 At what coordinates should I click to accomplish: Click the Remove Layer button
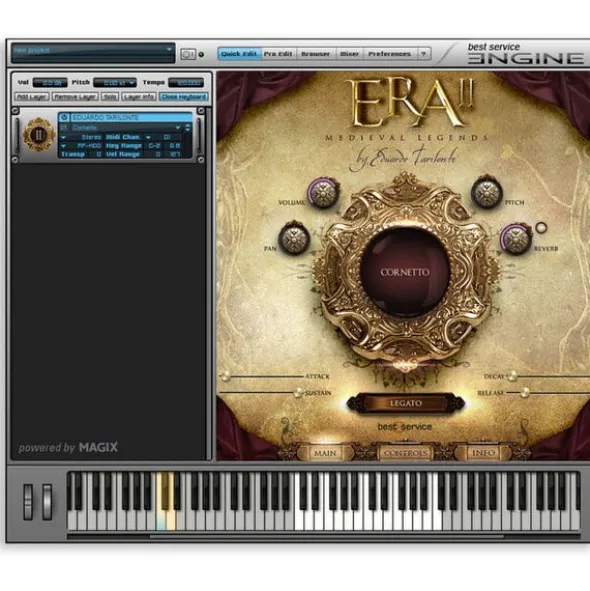tap(75, 97)
